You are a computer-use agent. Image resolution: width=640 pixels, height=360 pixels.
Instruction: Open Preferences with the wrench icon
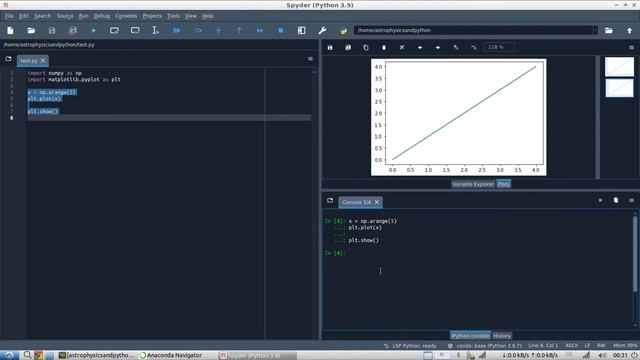(322, 31)
